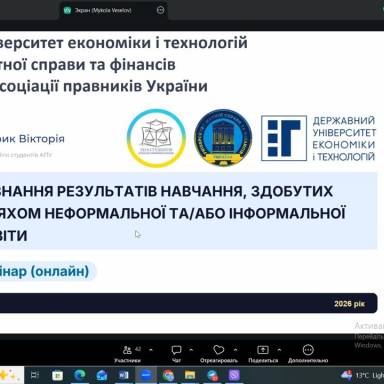Viewport: 384px width, 384px height.
Task: Click the round blue university emblem logo
Action: pyautogui.click(x=223, y=138)
